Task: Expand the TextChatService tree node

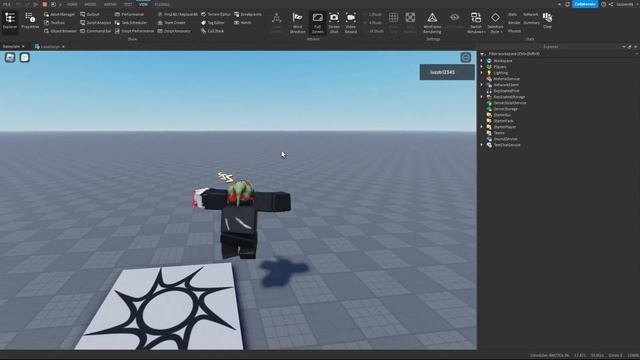Action: [482, 145]
